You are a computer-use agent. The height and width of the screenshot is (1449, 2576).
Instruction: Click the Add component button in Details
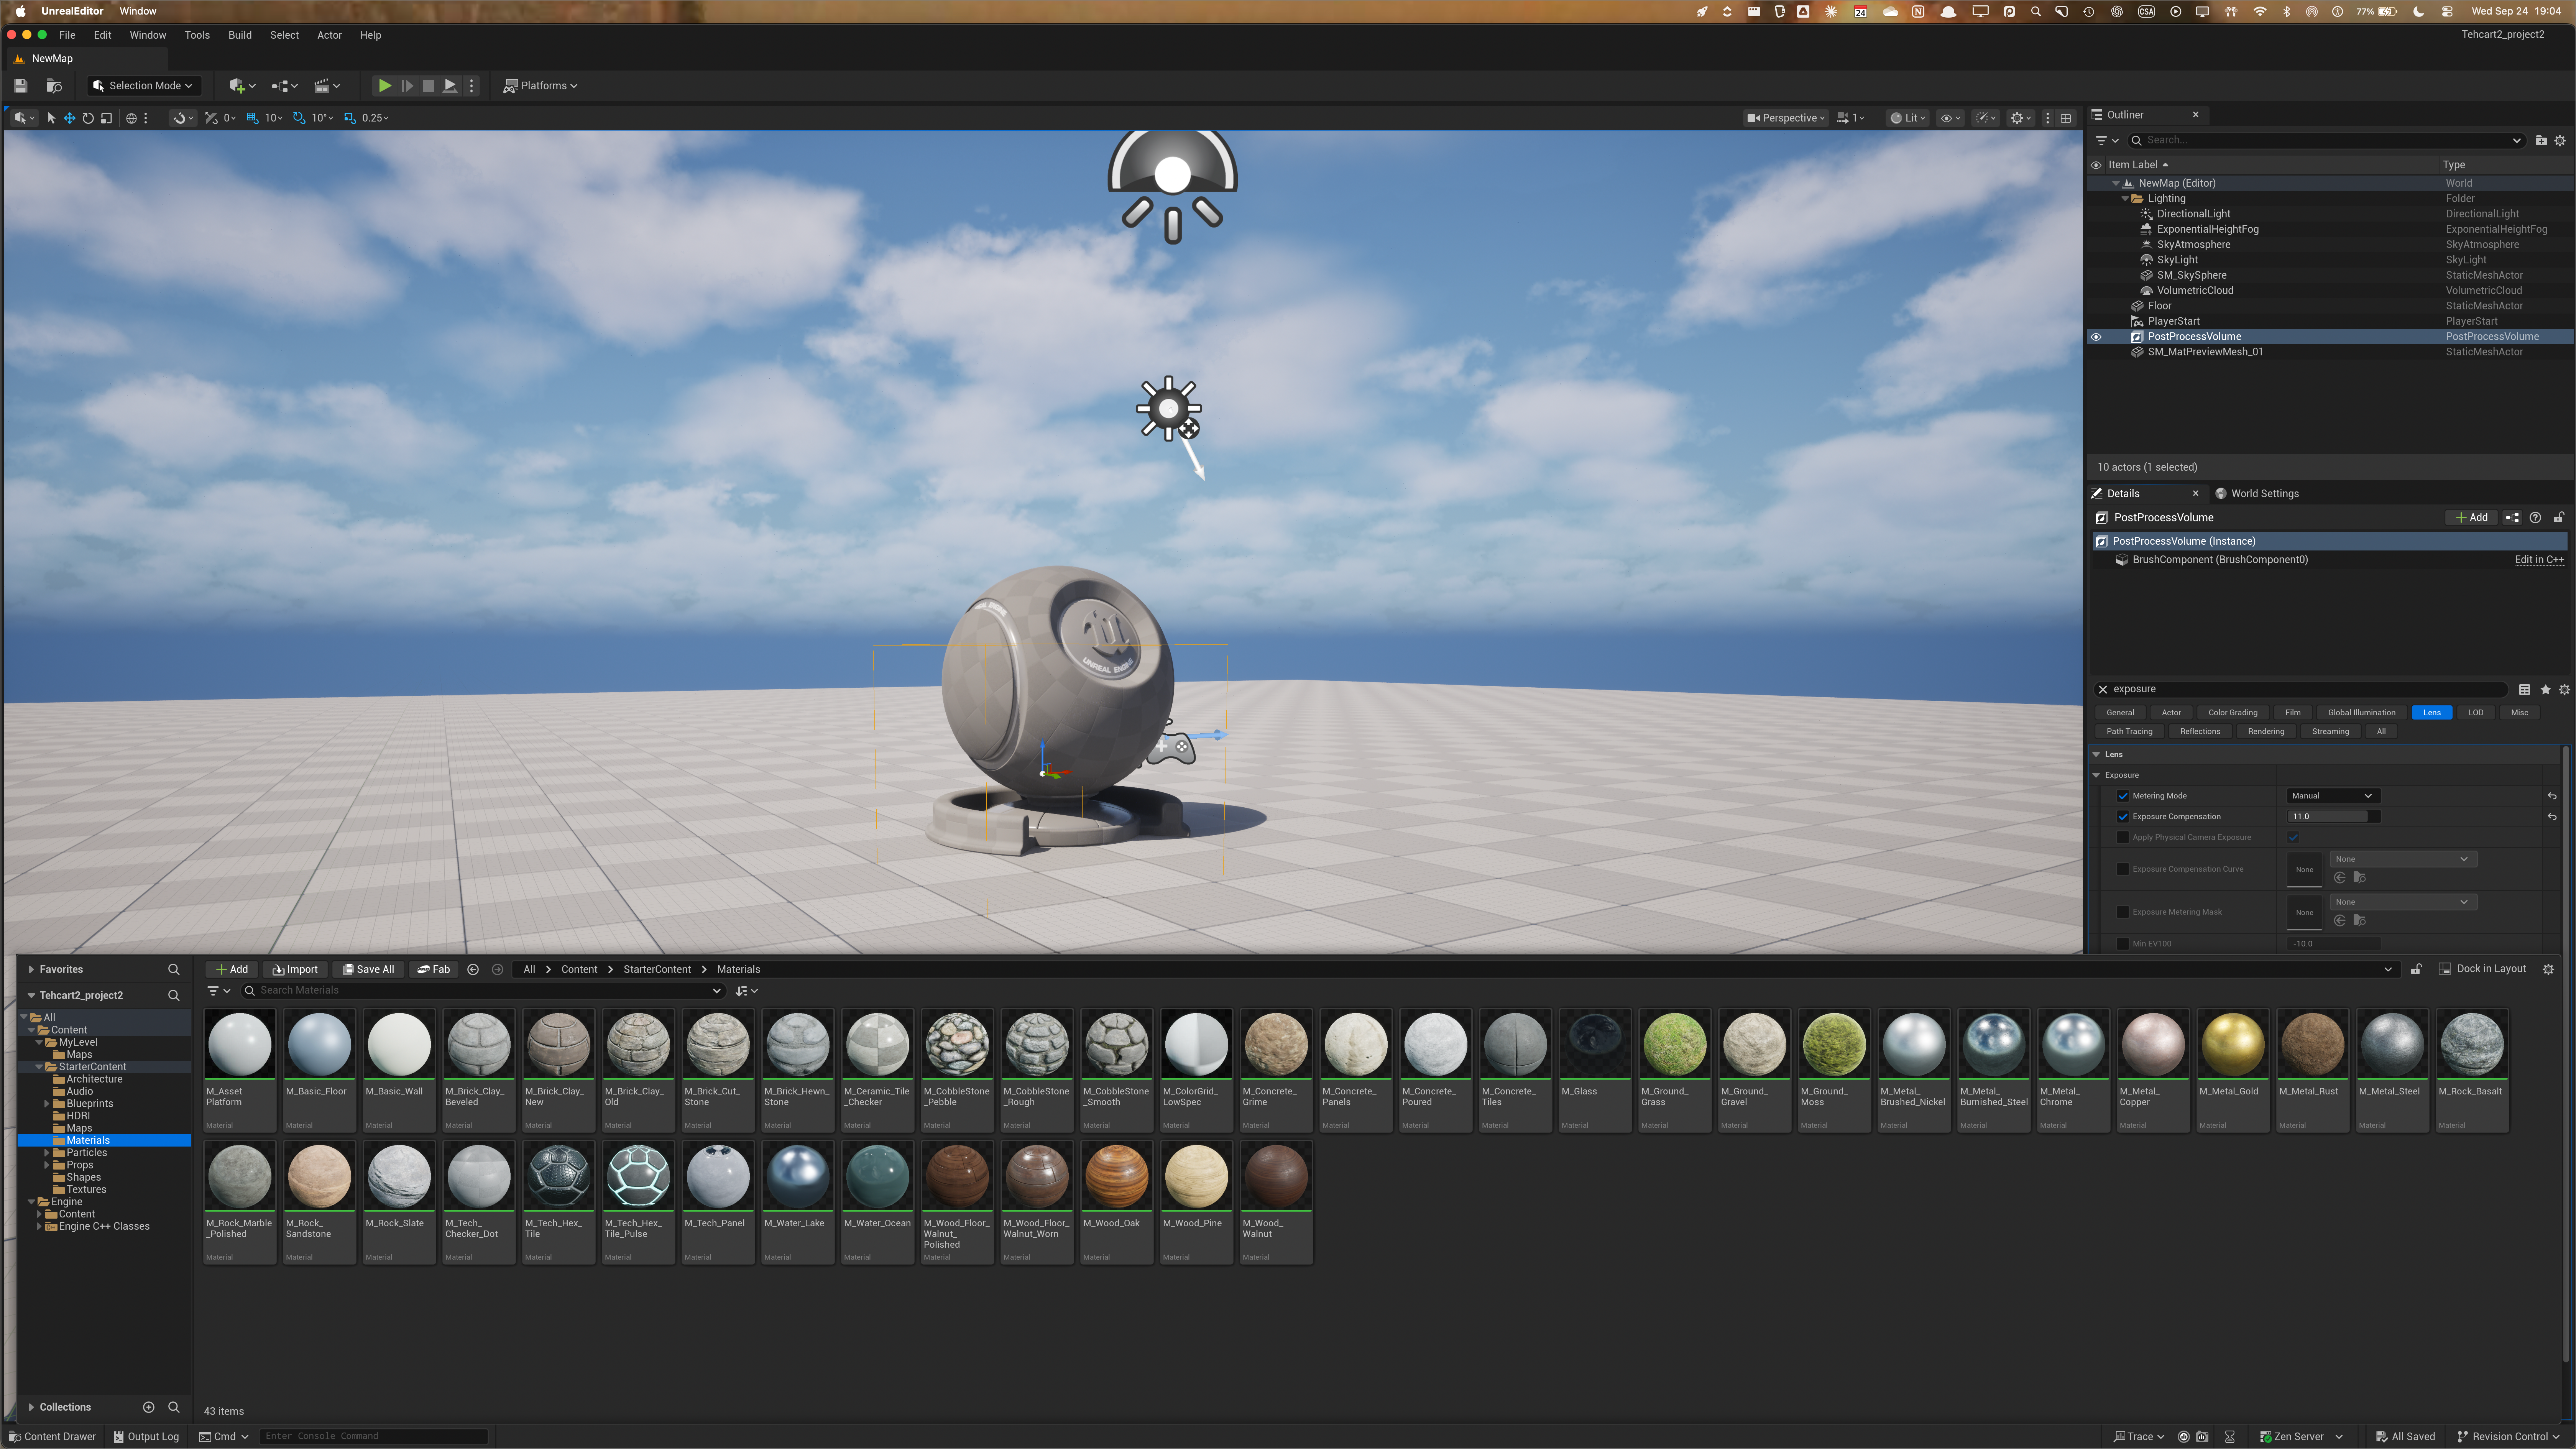click(x=2471, y=518)
